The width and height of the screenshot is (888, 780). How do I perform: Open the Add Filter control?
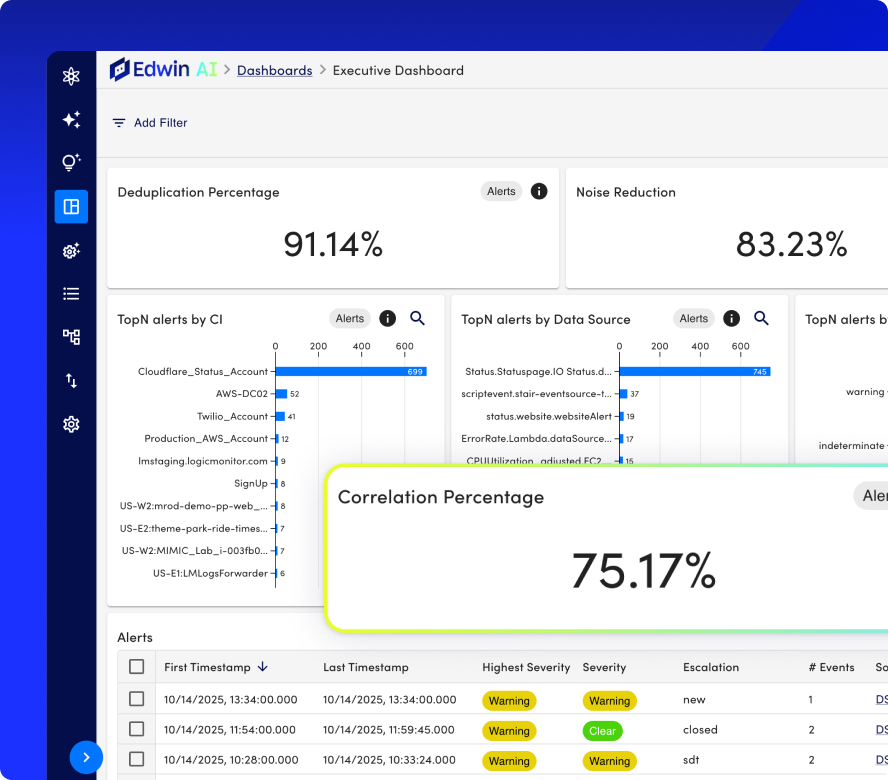[x=150, y=123]
